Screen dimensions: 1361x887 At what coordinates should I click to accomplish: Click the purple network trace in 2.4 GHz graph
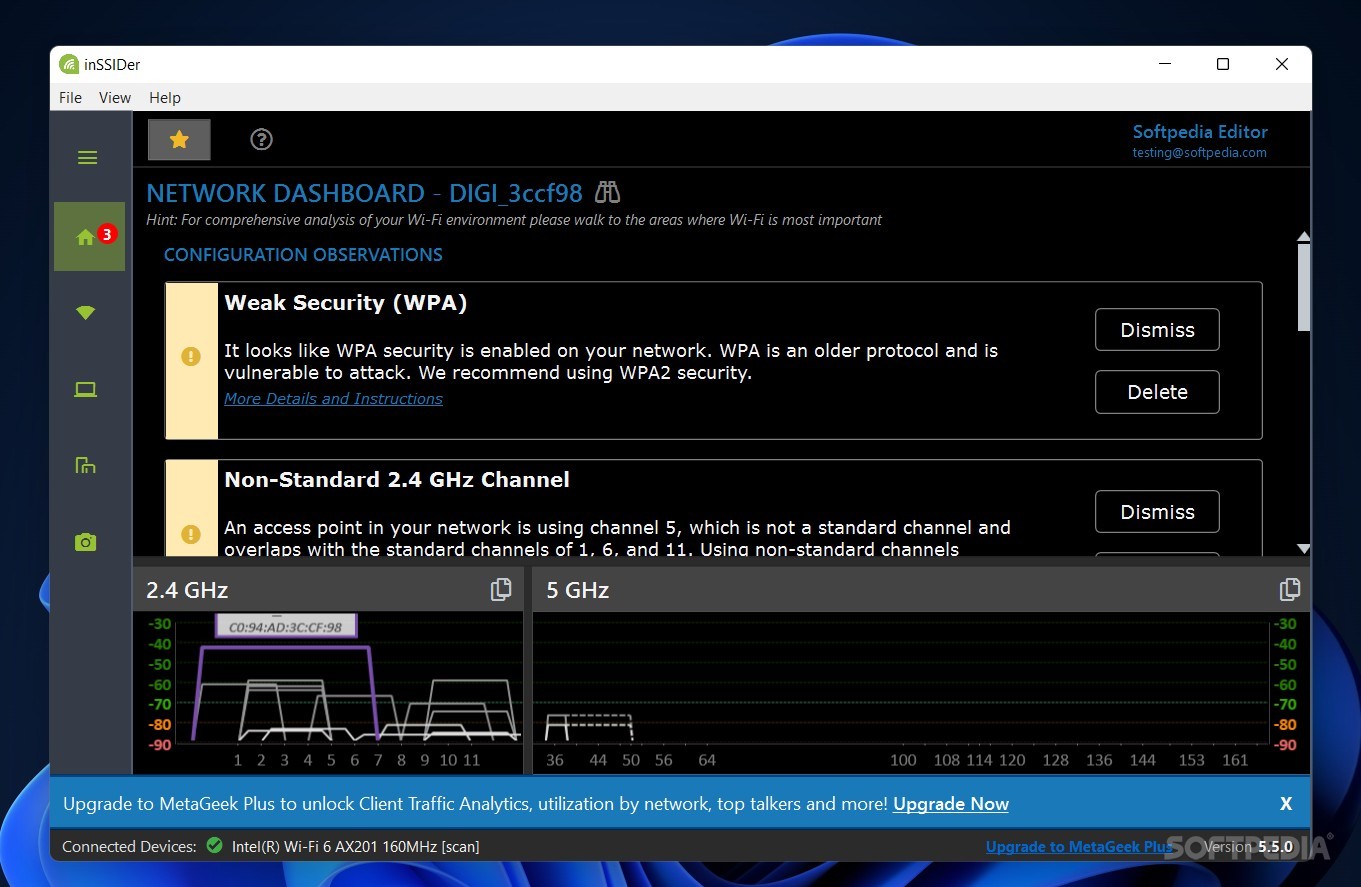[285, 648]
